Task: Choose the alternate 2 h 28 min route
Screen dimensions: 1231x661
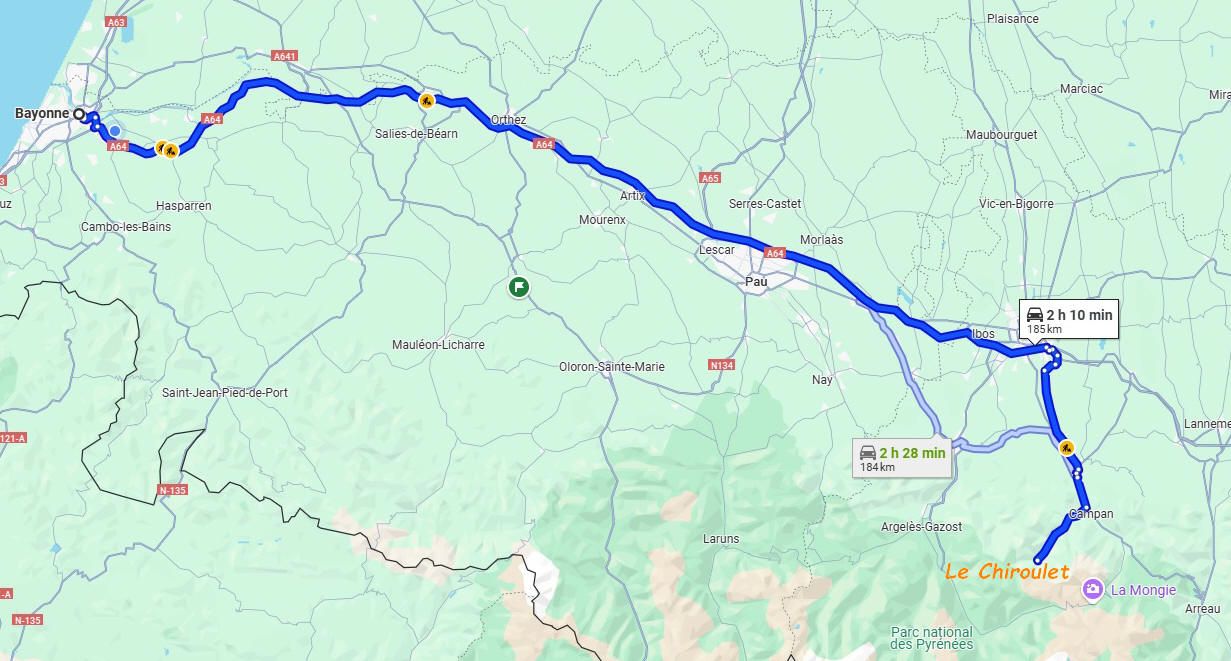Action: [x=902, y=458]
